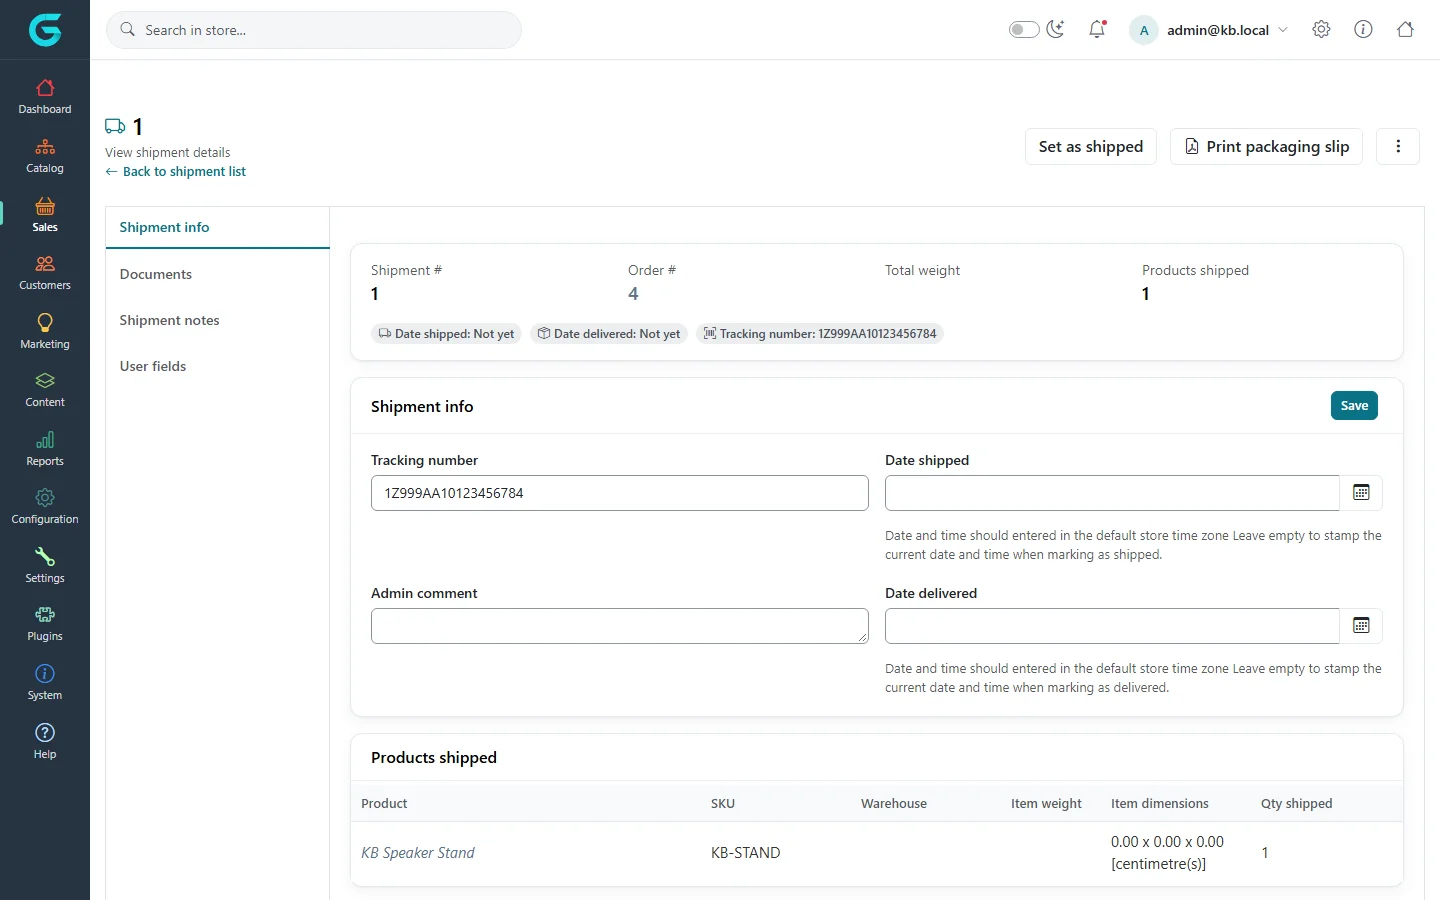This screenshot has width=1440, height=900.
Task: Open the Content sidebar section
Action: (45, 390)
